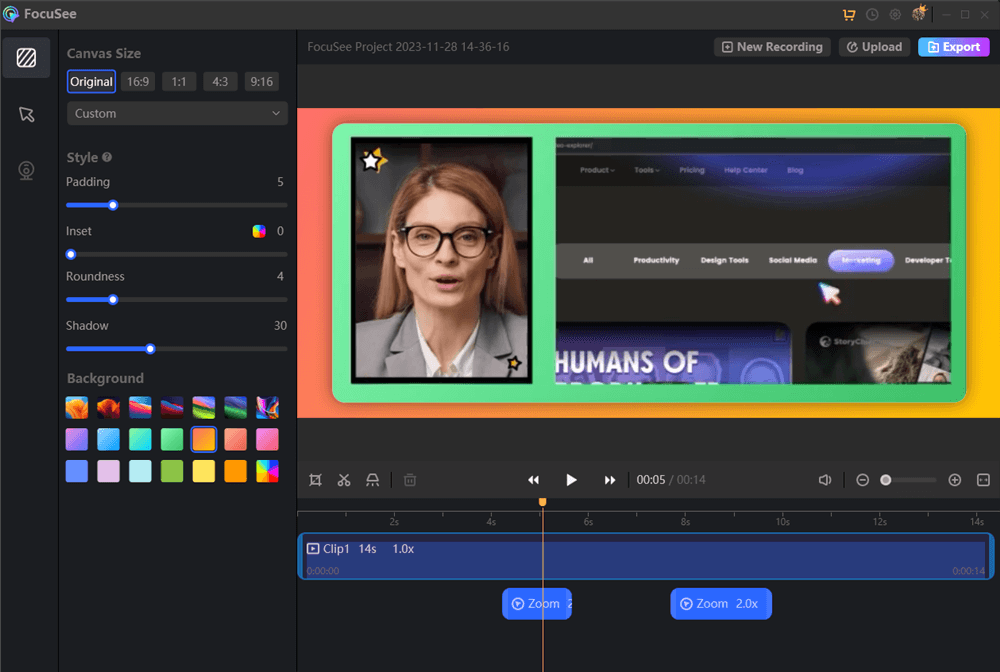Image resolution: width=1000 pixels, height=672 pixels.
Task: Select the salmon gradient background swatch
Action: (235, 439)
